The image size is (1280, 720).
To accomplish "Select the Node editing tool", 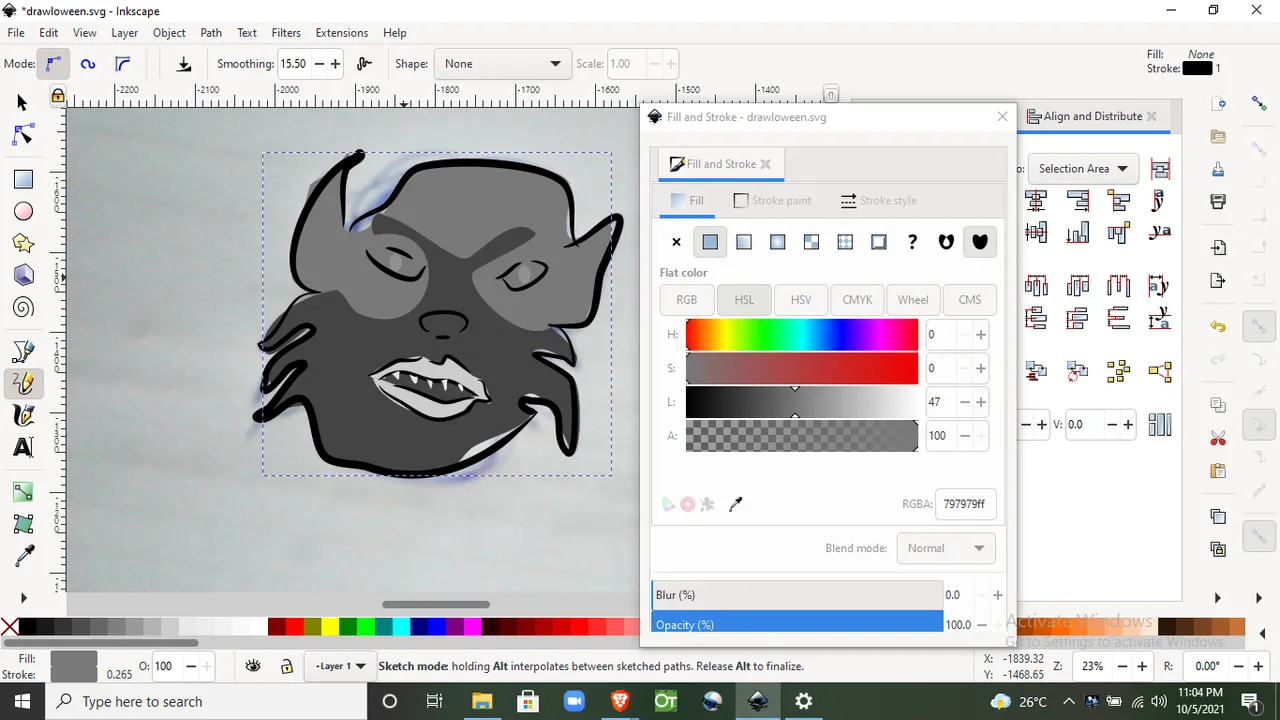I will coord(23,135).
